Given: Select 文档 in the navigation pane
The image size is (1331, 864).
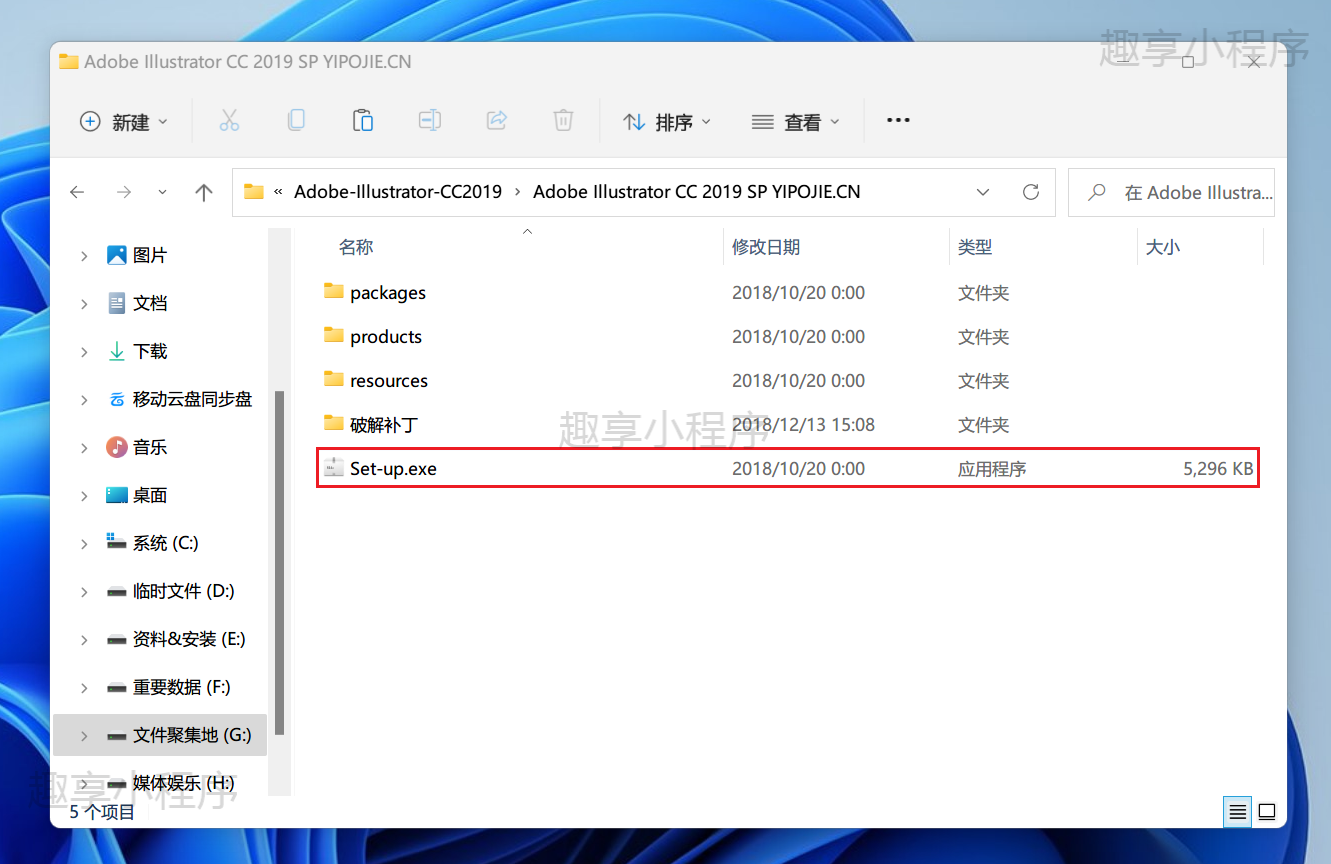Looking at the screenshot, I should [x=150, y=303].
